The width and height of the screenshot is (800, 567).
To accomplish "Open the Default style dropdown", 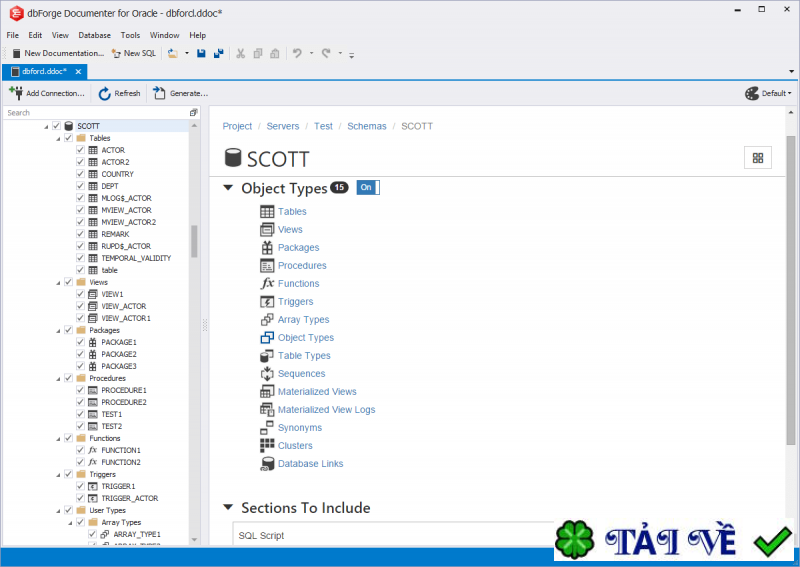I will point(768,93).
